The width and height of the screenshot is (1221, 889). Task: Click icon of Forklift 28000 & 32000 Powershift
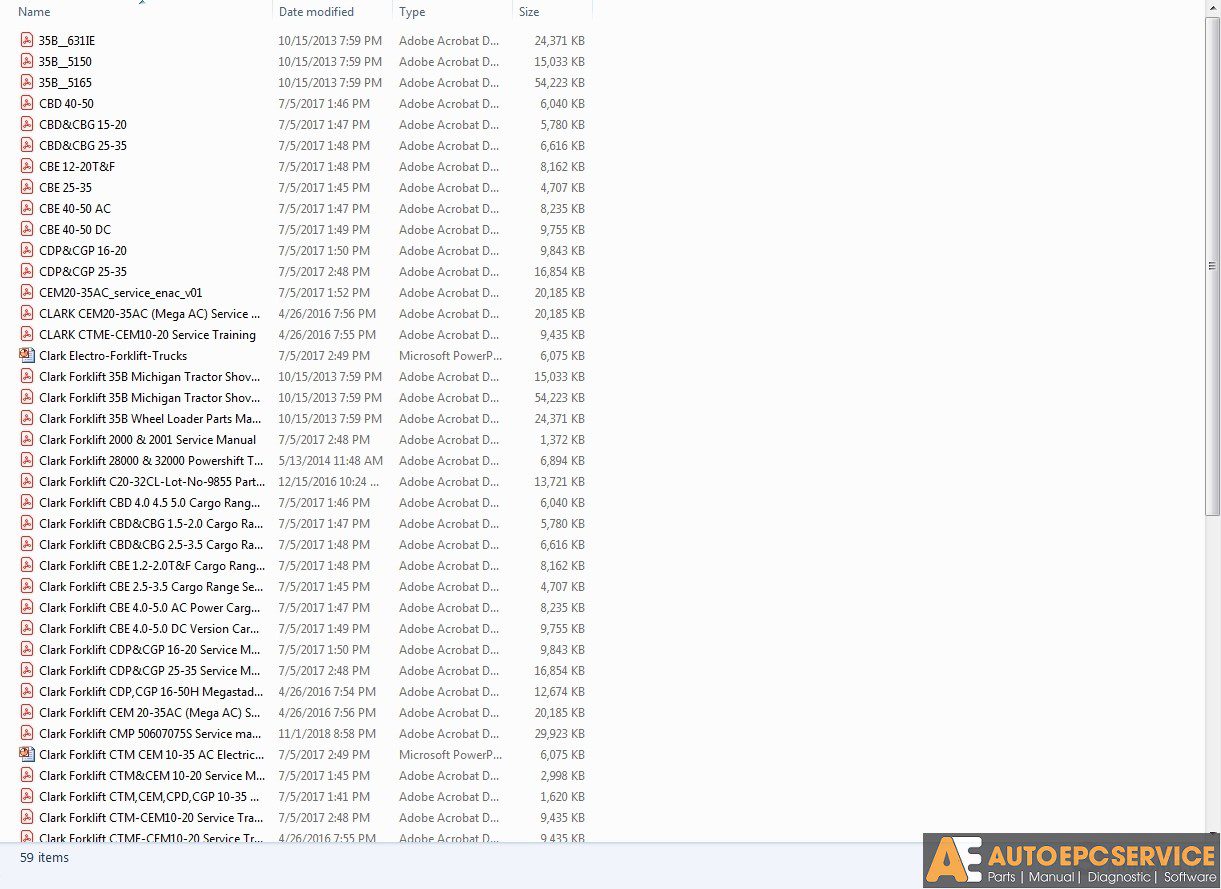pyautogui.click(x=27, y=461)
